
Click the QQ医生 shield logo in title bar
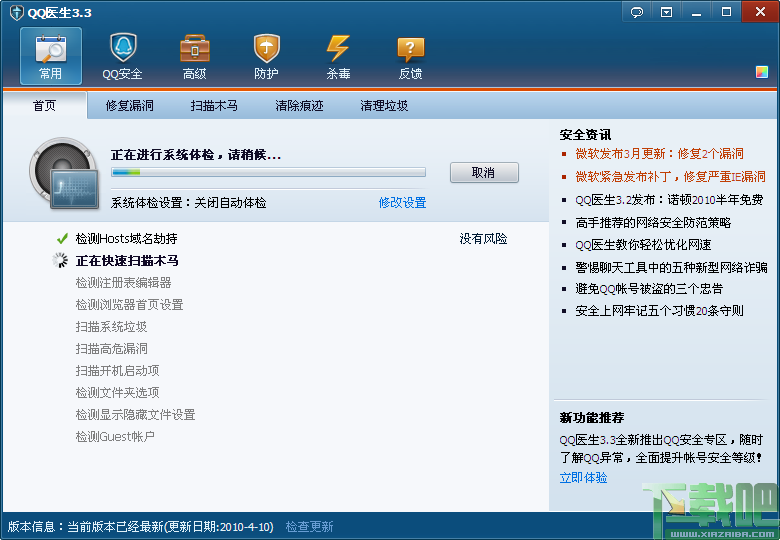(x=16, y=12)
